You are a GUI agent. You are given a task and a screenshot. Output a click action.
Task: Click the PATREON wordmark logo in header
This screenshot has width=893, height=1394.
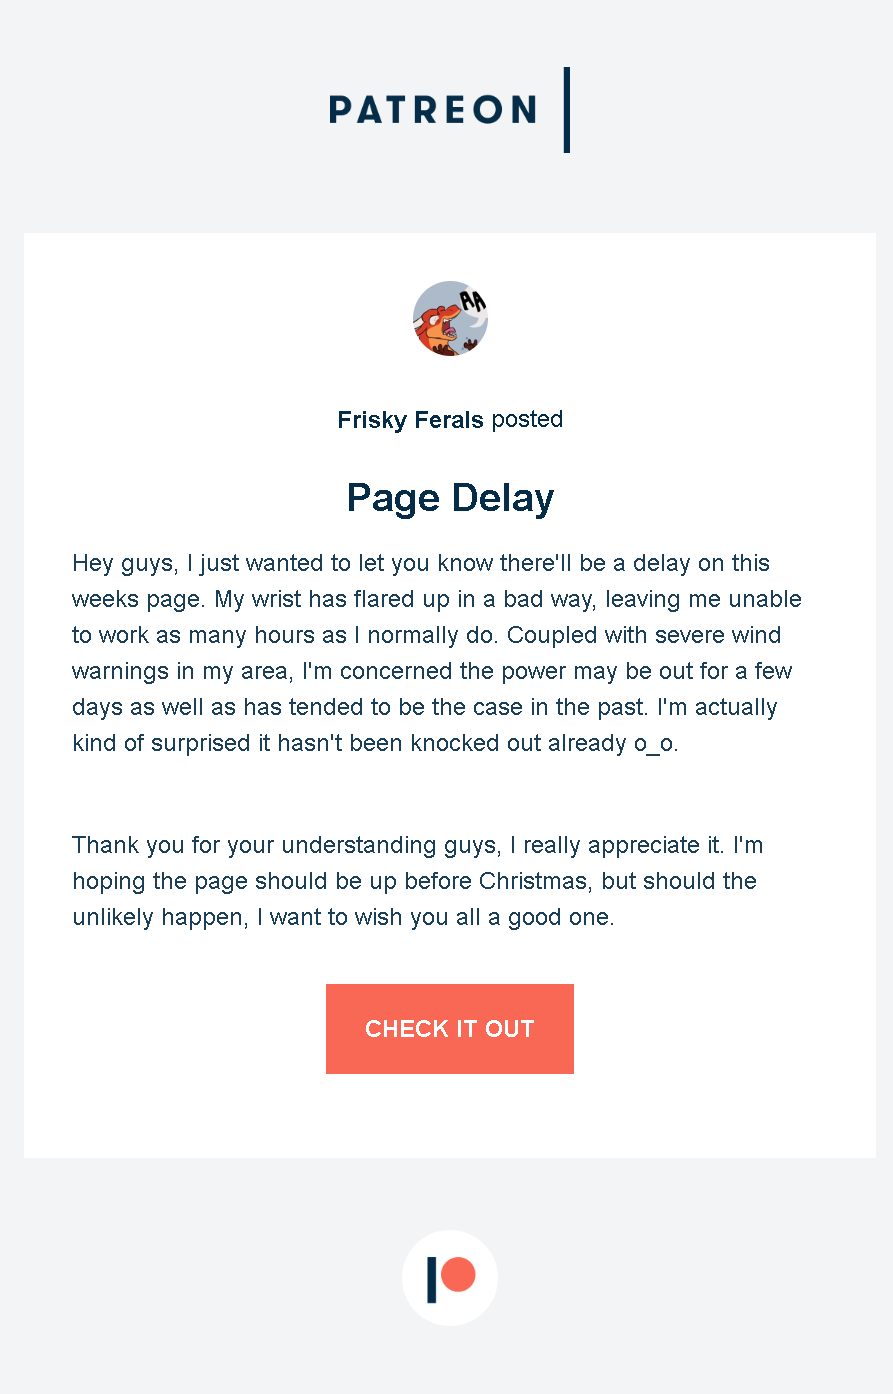point(432,110)
